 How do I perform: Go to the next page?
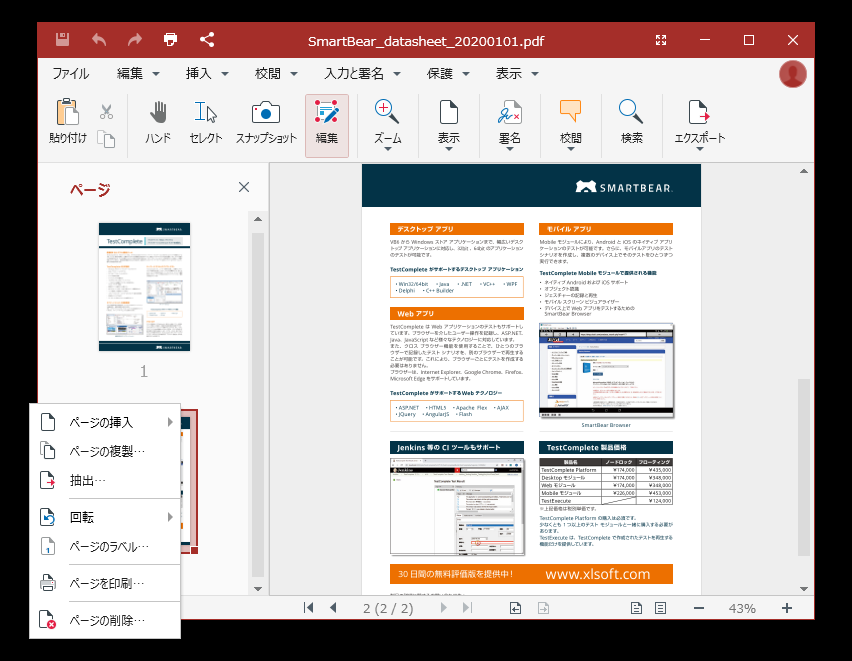(x=443, y=608)
